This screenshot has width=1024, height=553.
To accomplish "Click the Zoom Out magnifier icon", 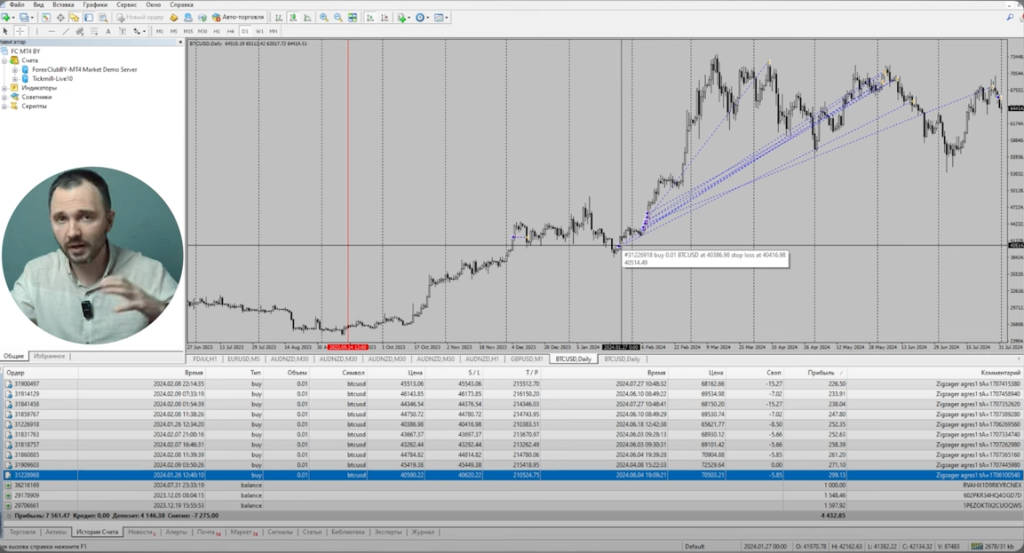I will click(x=338, y=18).
